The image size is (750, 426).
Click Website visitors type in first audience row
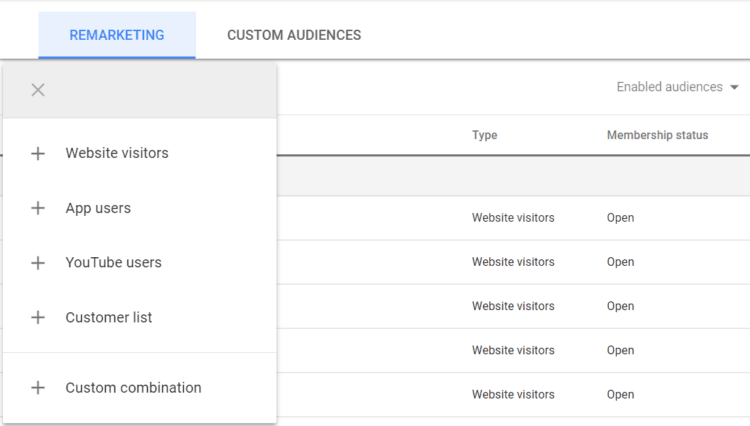513,218
